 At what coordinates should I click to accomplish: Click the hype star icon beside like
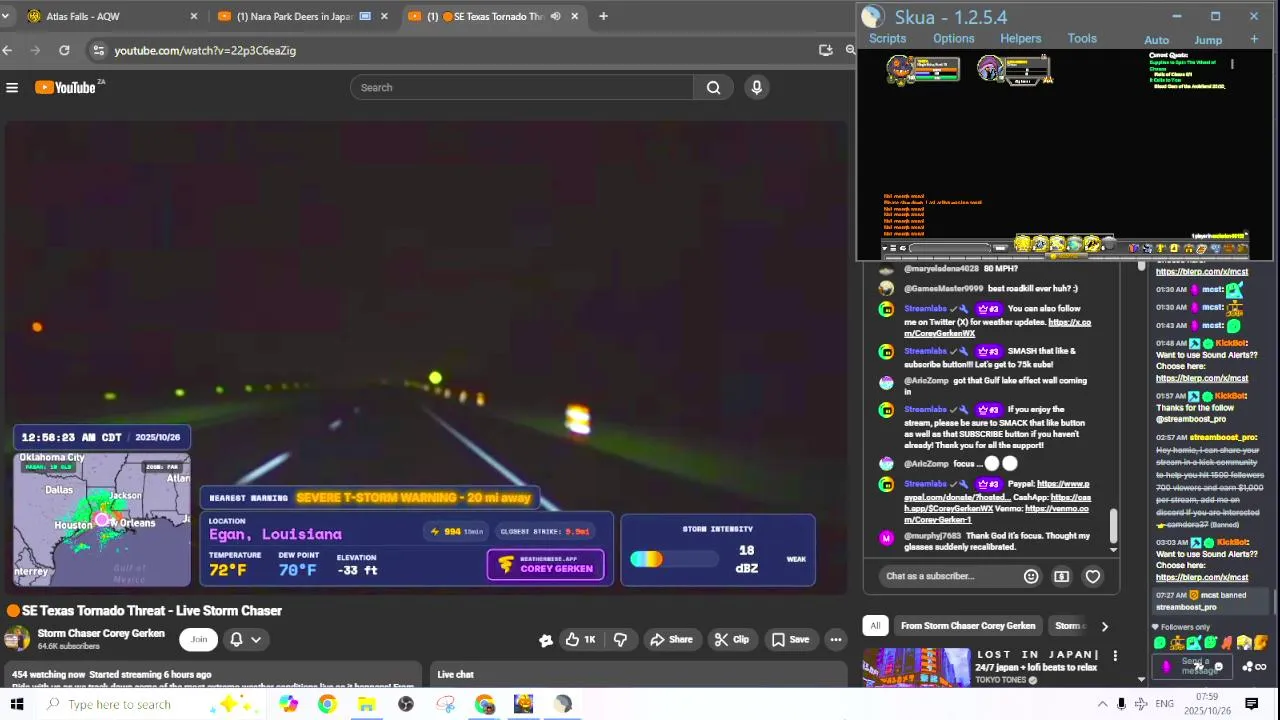(x=546, y=640)
